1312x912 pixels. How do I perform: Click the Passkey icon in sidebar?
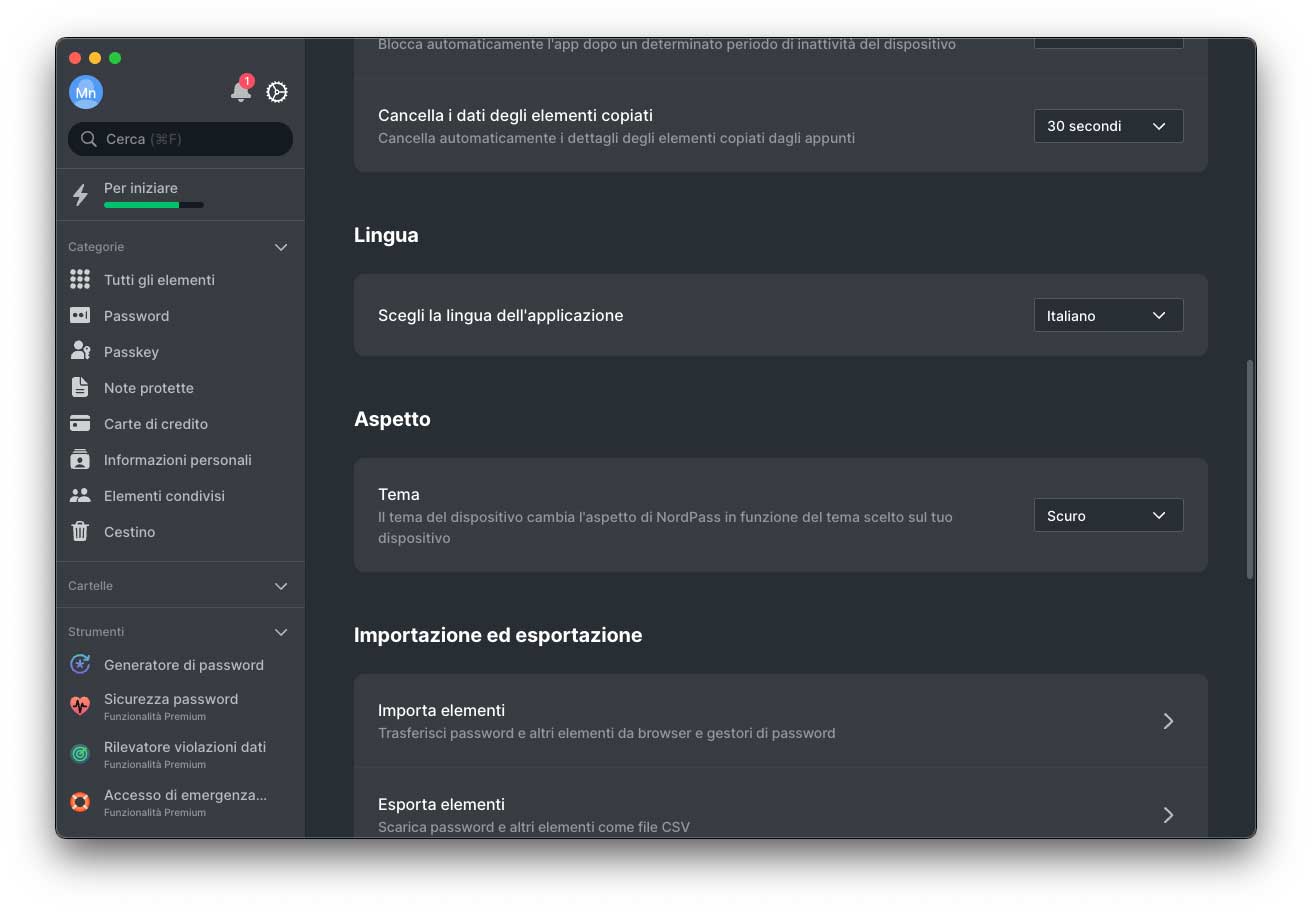[80, 352]
